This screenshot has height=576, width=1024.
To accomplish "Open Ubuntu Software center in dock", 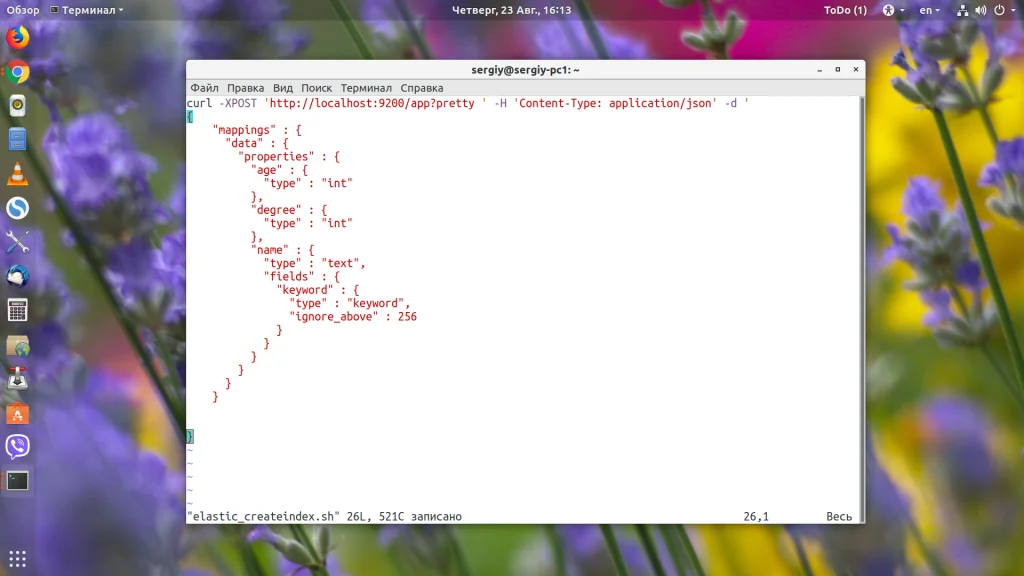I will [x=17, y=412].
